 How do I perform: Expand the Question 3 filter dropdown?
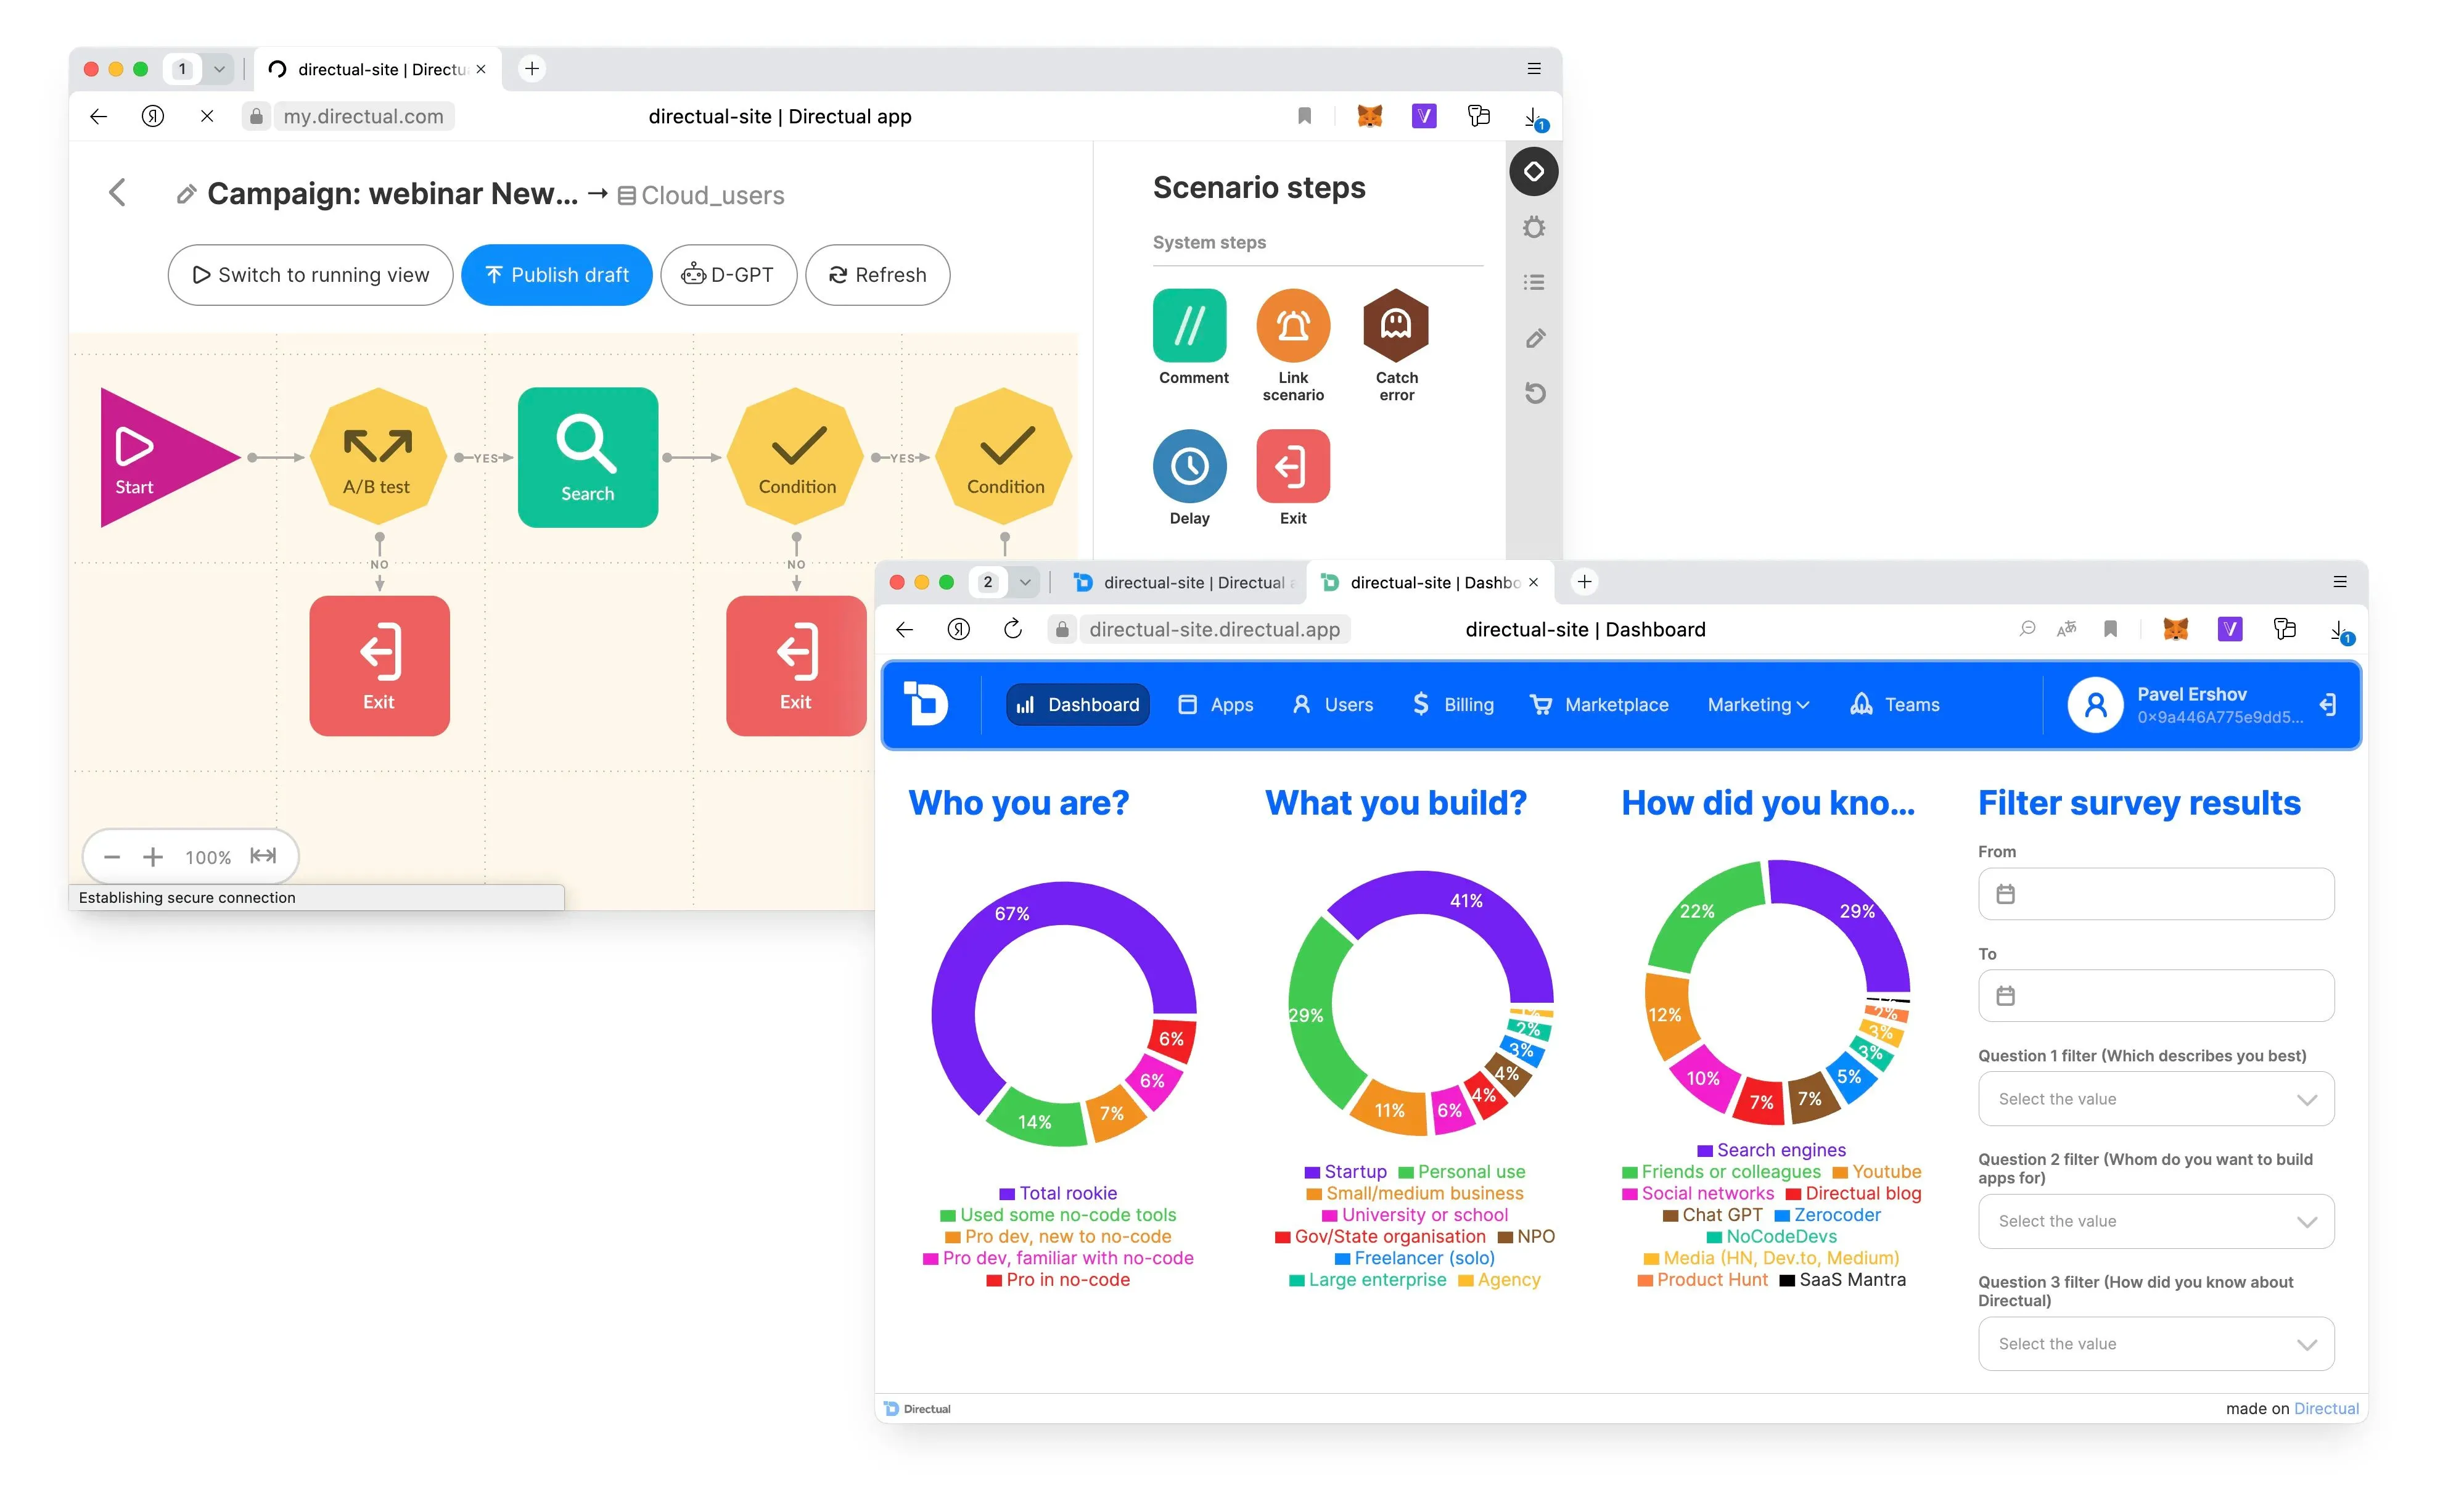(x=2155, y=1344)
